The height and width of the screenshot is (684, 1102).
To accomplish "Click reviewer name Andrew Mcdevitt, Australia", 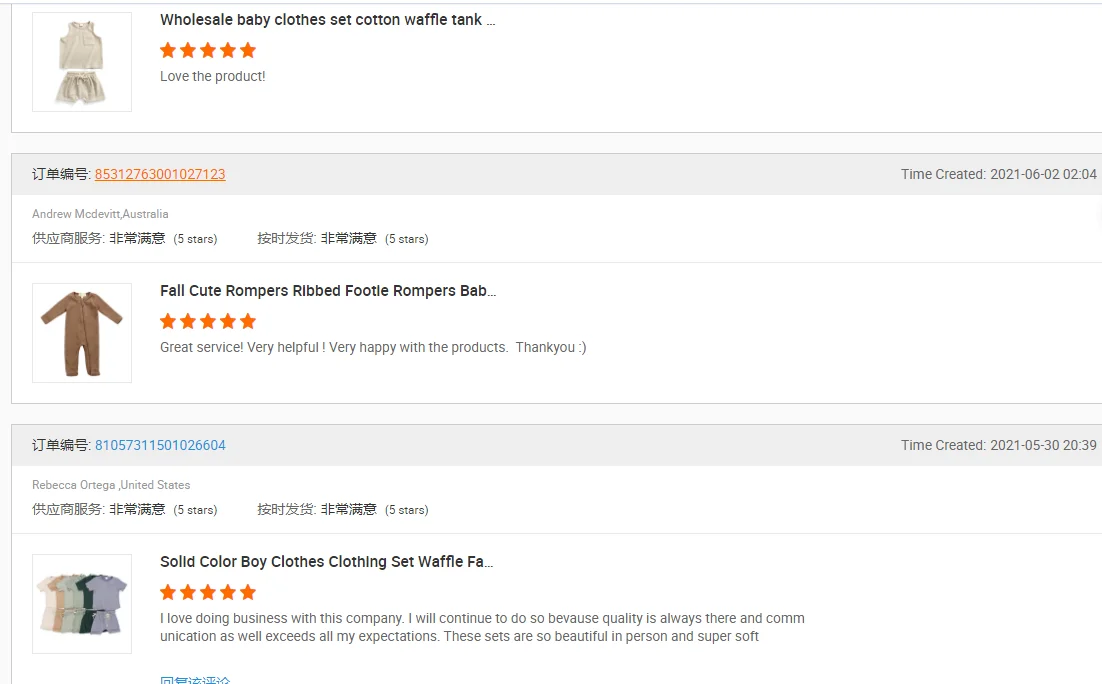I will pos(100,214).
